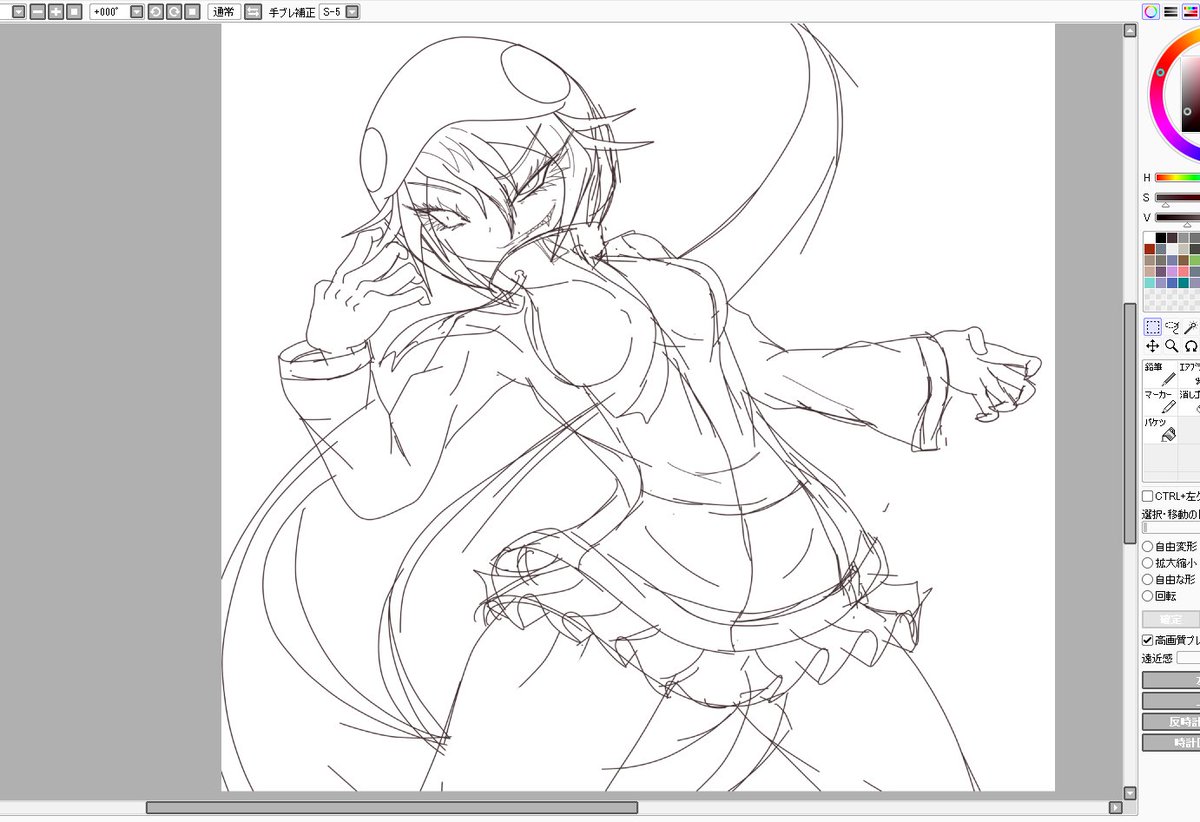
Task: Select the 自由変形 radio option
Action: 1147,547
